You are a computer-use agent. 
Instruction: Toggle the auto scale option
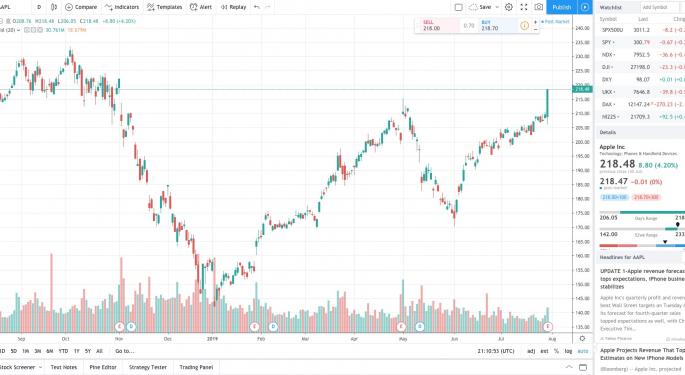[583, 351]
